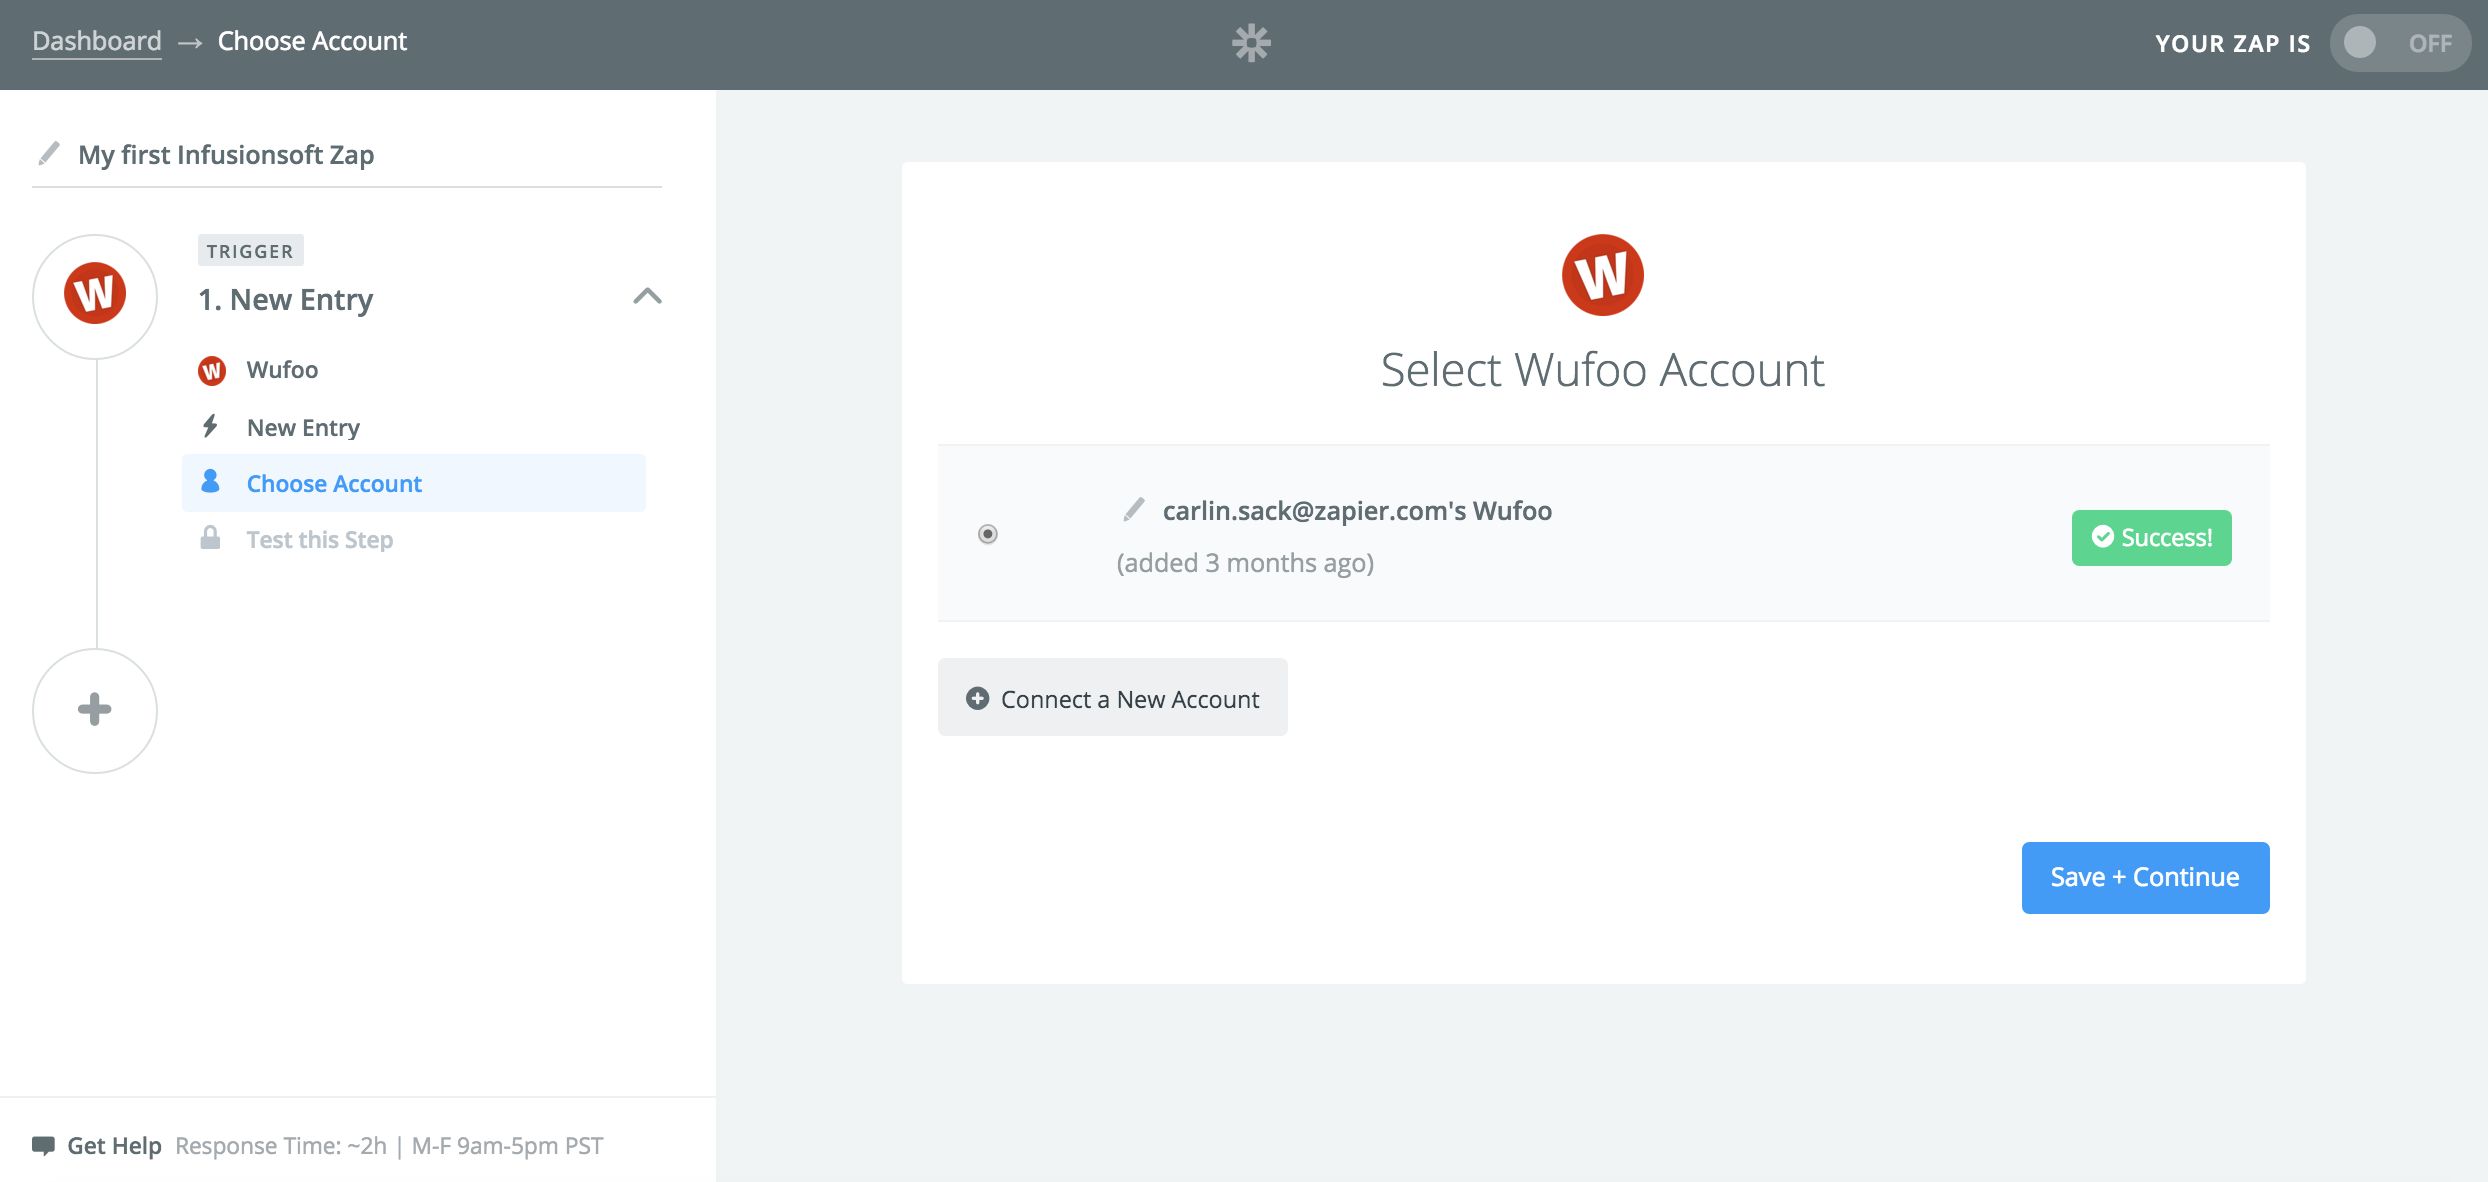Click Connect a New Account button
Image resolution: width=2488 pixels, height=1182 pixels.
[x=1112, y=698]
